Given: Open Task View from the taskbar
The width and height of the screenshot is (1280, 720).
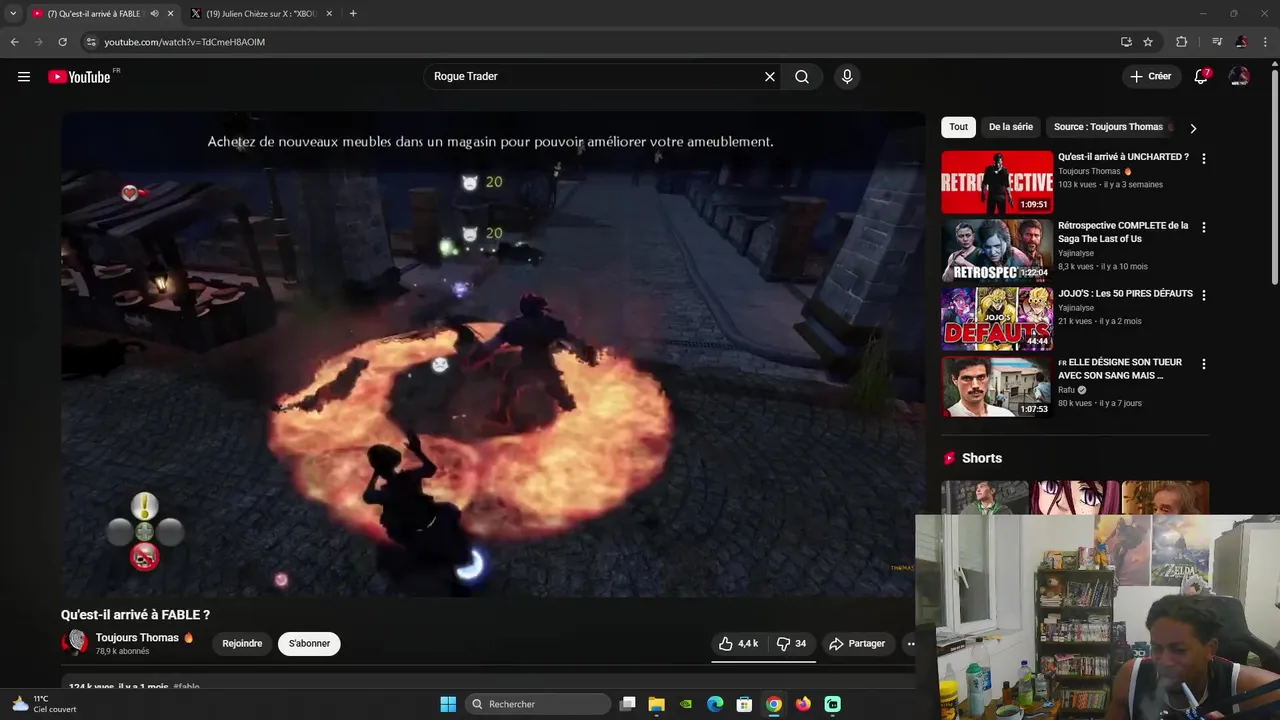Looking at the screenshot, I should (628, 704).
